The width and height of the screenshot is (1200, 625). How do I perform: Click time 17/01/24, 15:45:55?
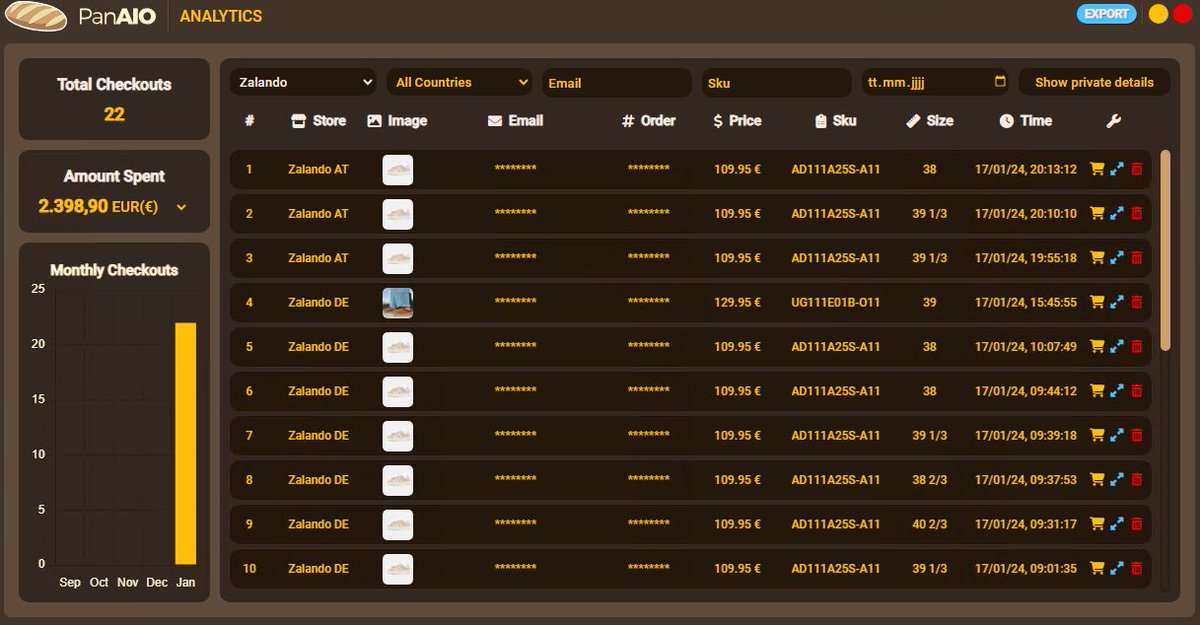click(x=1026, y=302)
